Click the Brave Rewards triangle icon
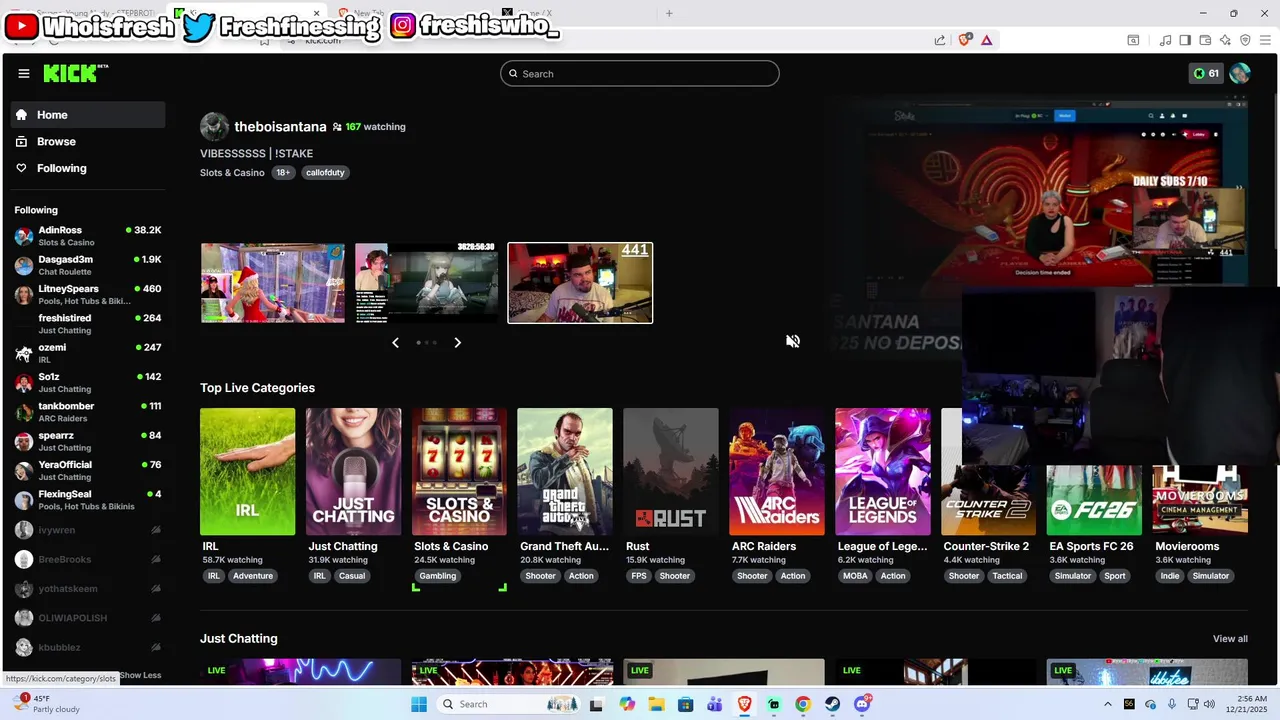Image resolution: width=1280 pixels, height=720 pixels. pyautogui.click(x=986, y=40)
